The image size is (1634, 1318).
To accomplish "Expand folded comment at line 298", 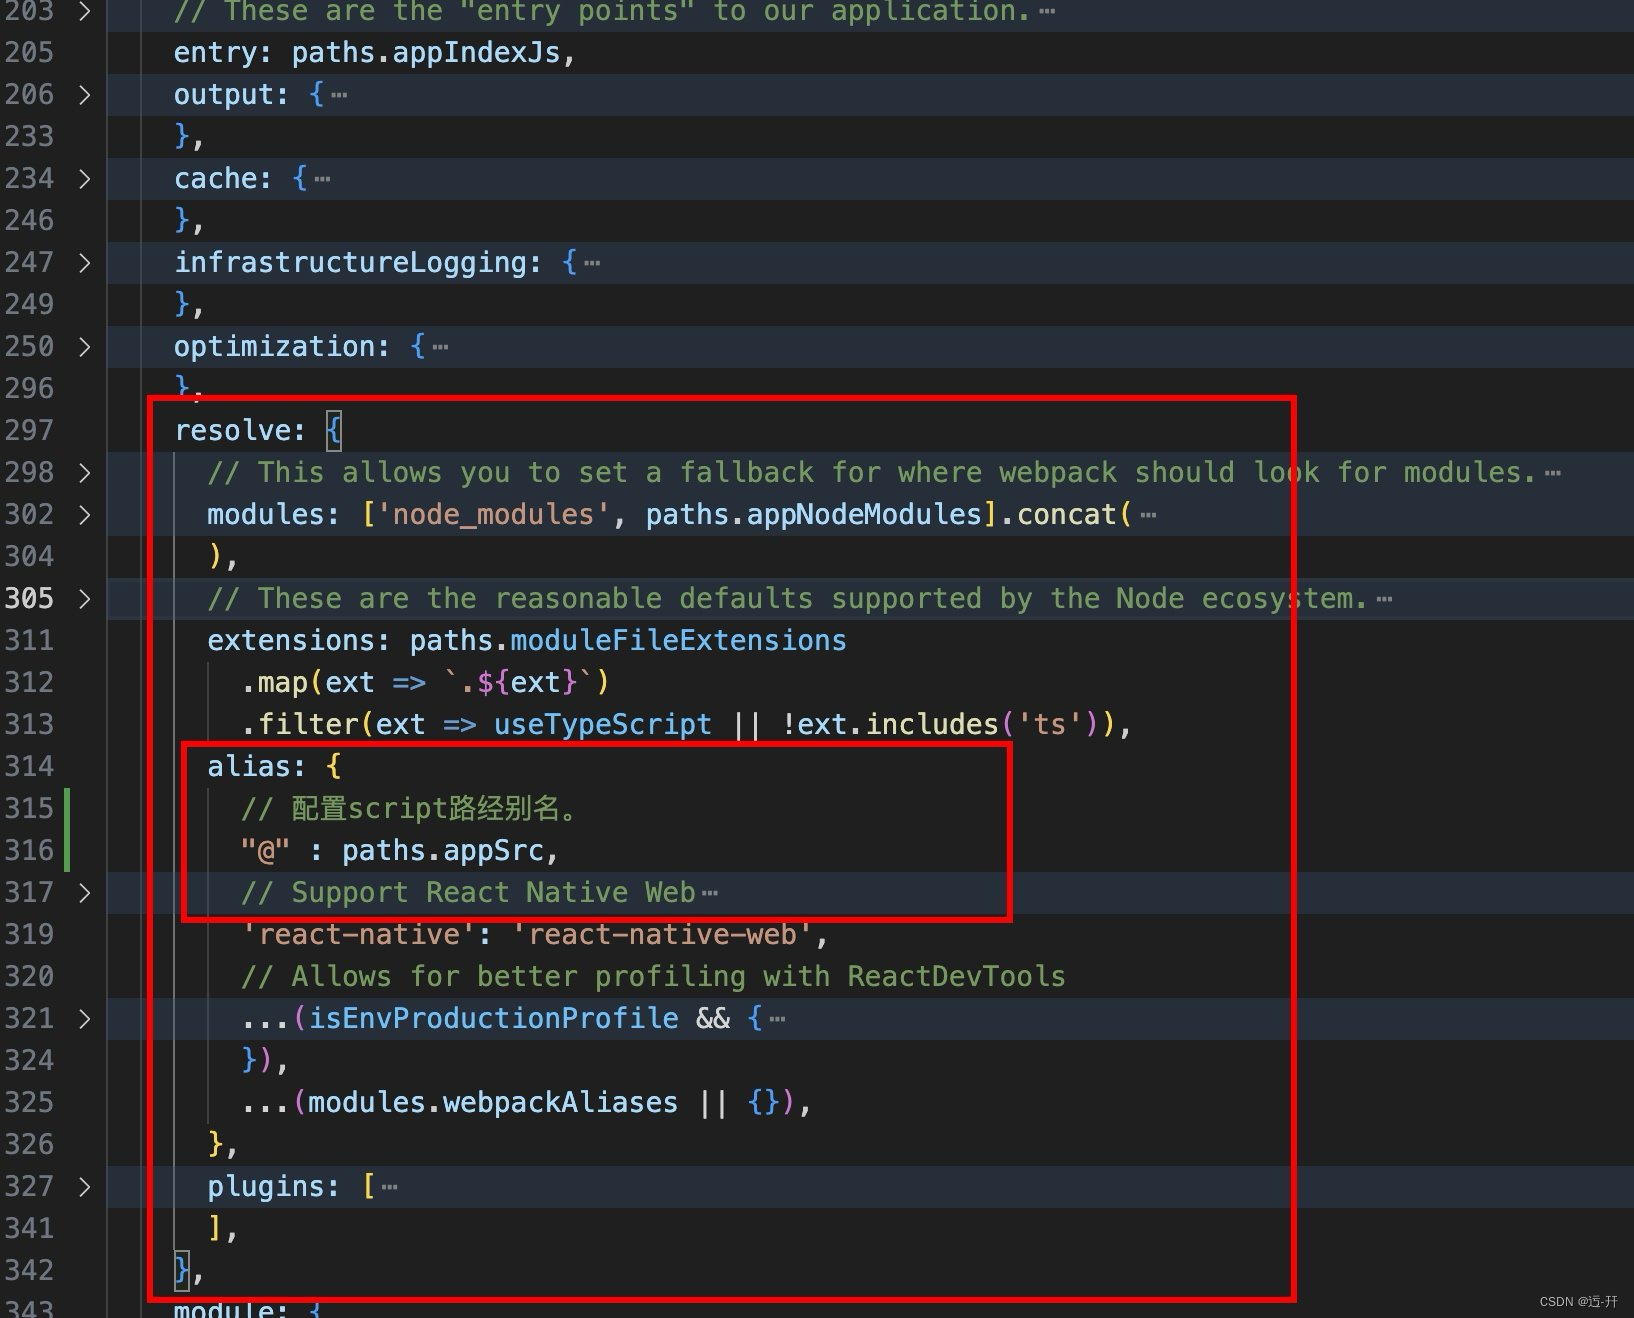I will (84, 473).
